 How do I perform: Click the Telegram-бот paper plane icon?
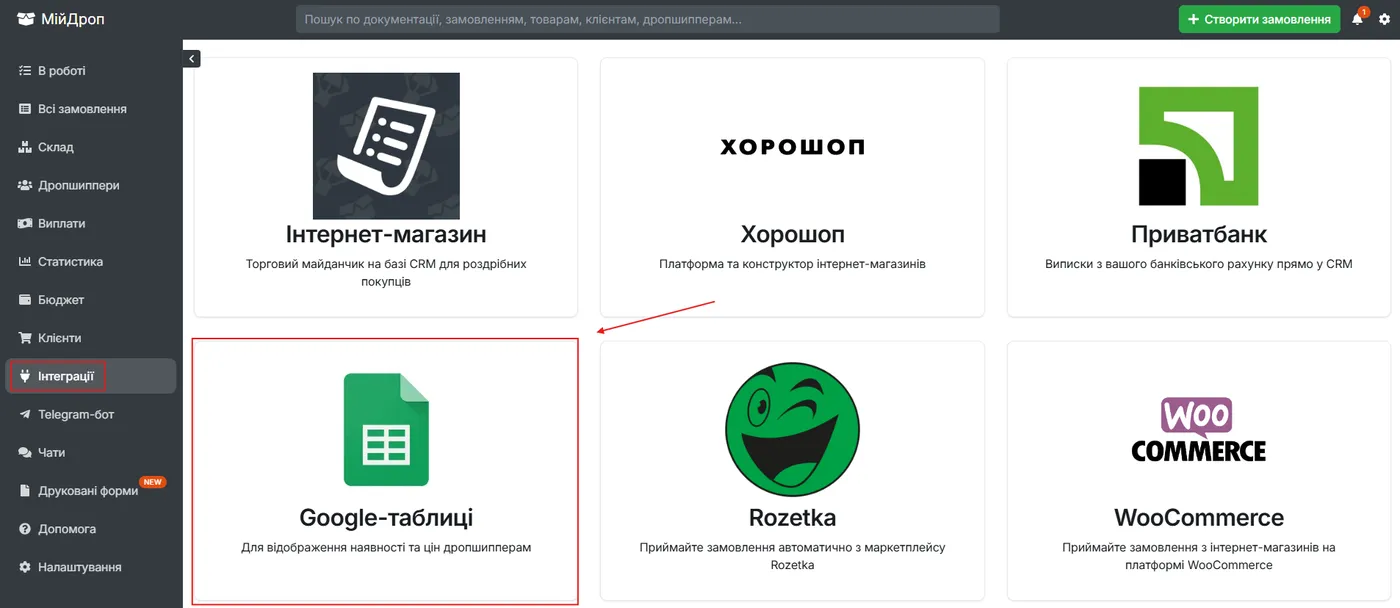[x=25, y=414]
